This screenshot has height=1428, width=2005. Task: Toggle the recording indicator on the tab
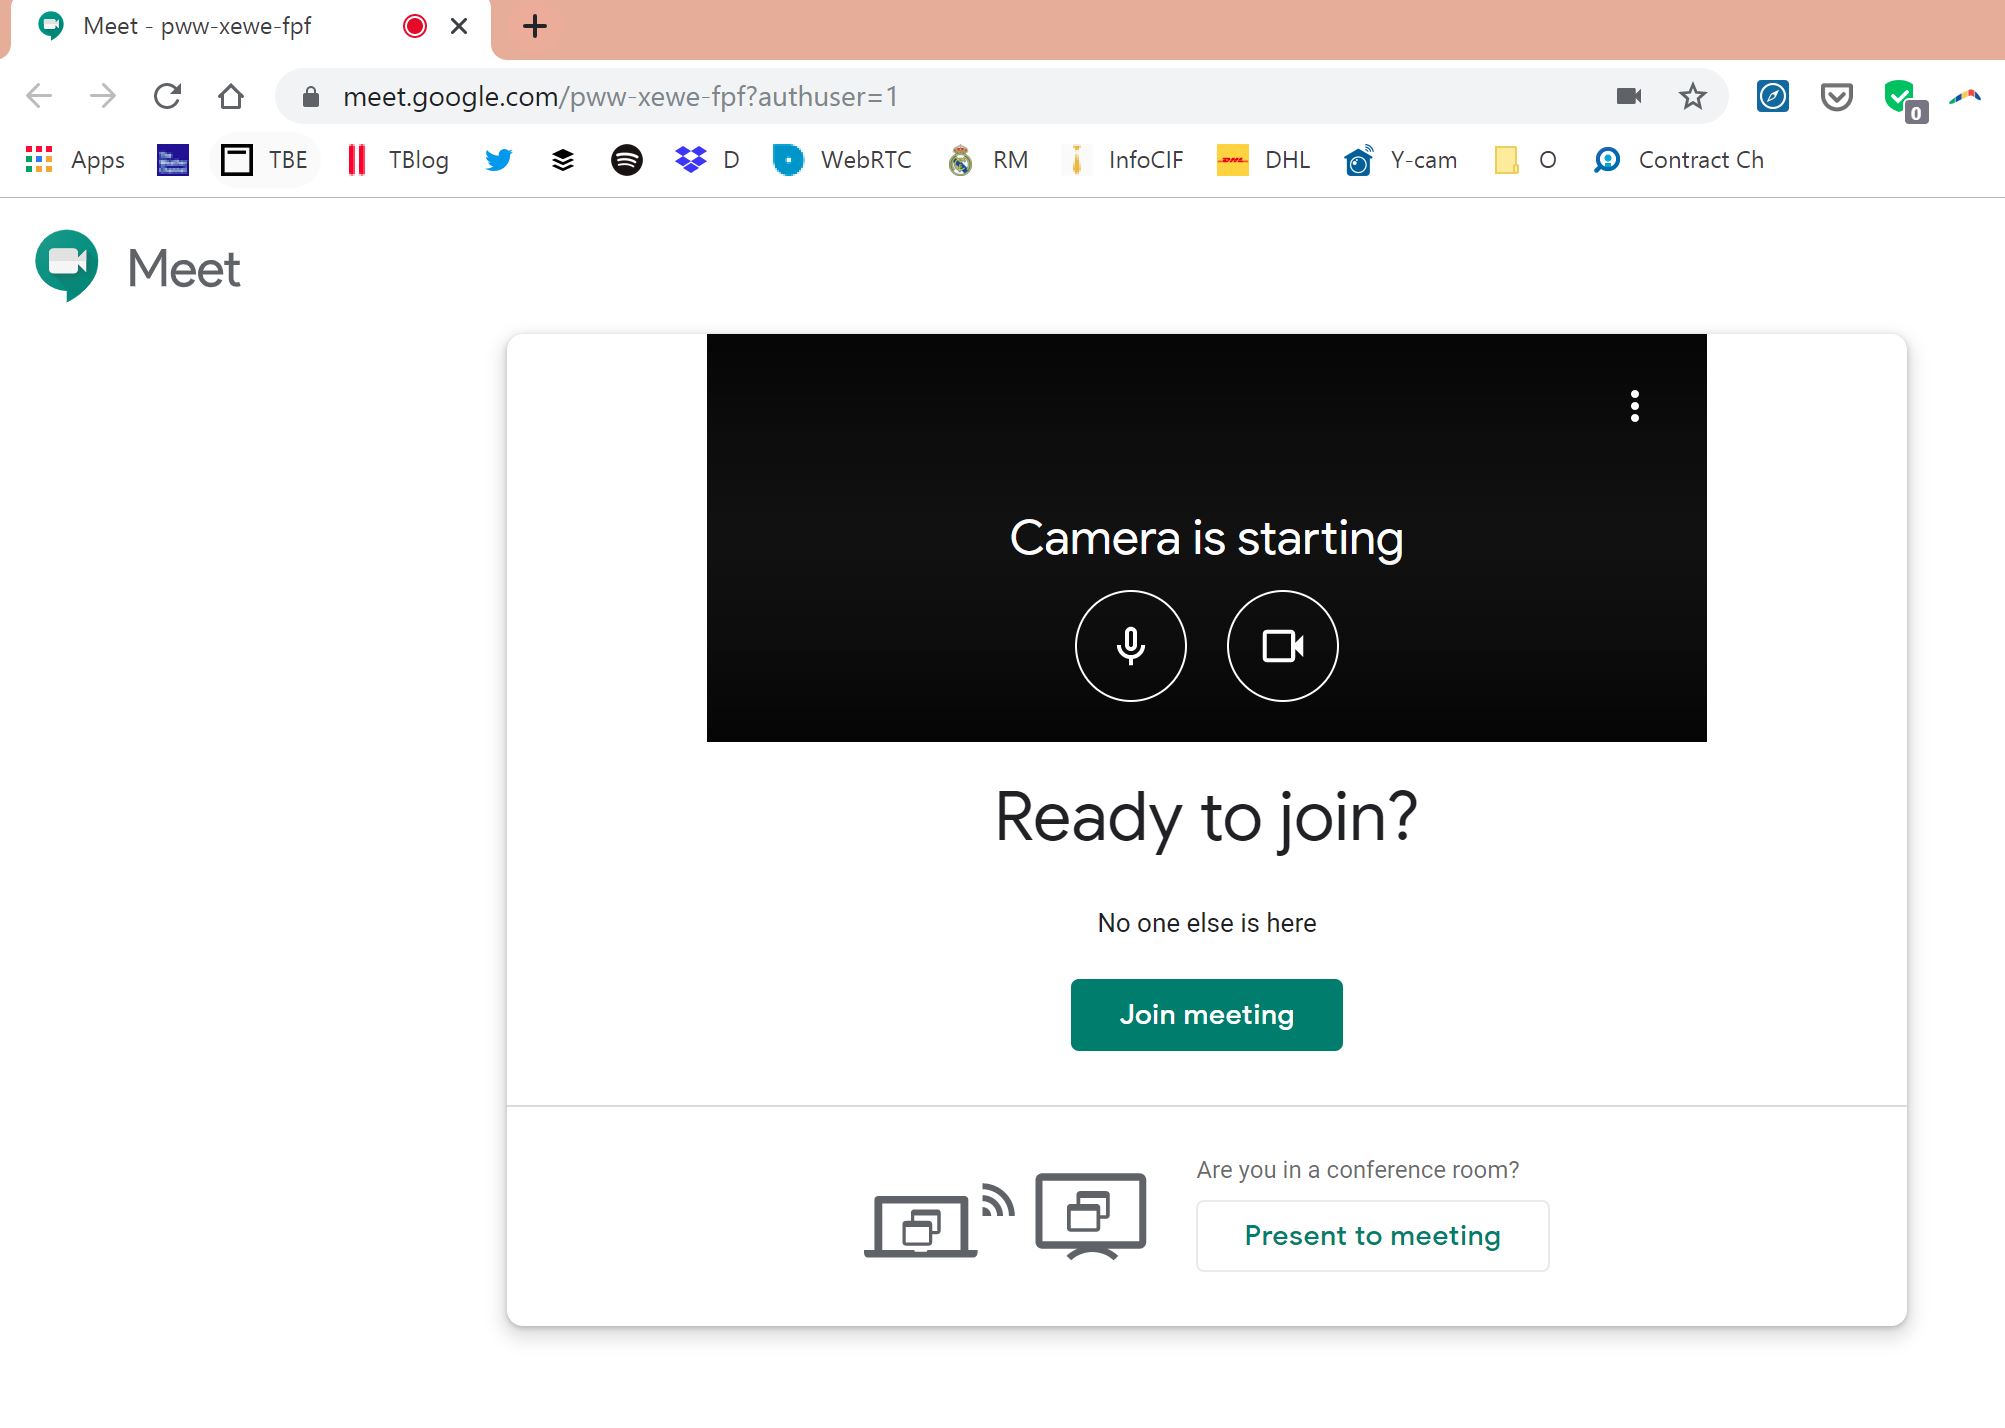coord(414,27)
